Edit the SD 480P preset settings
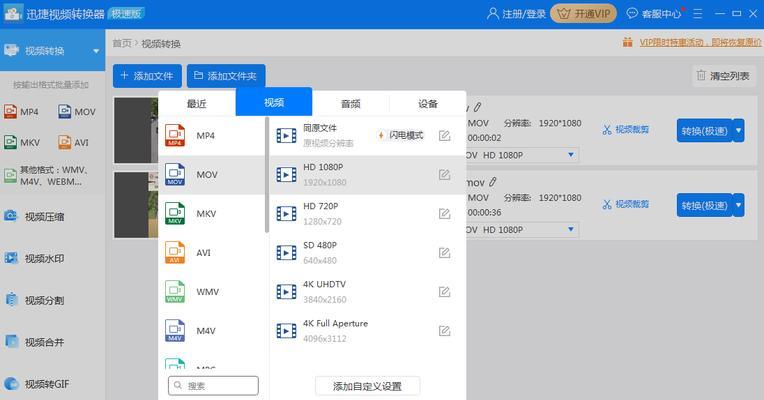764x400 pixels. pyautogui.click(x=444, y=252)
